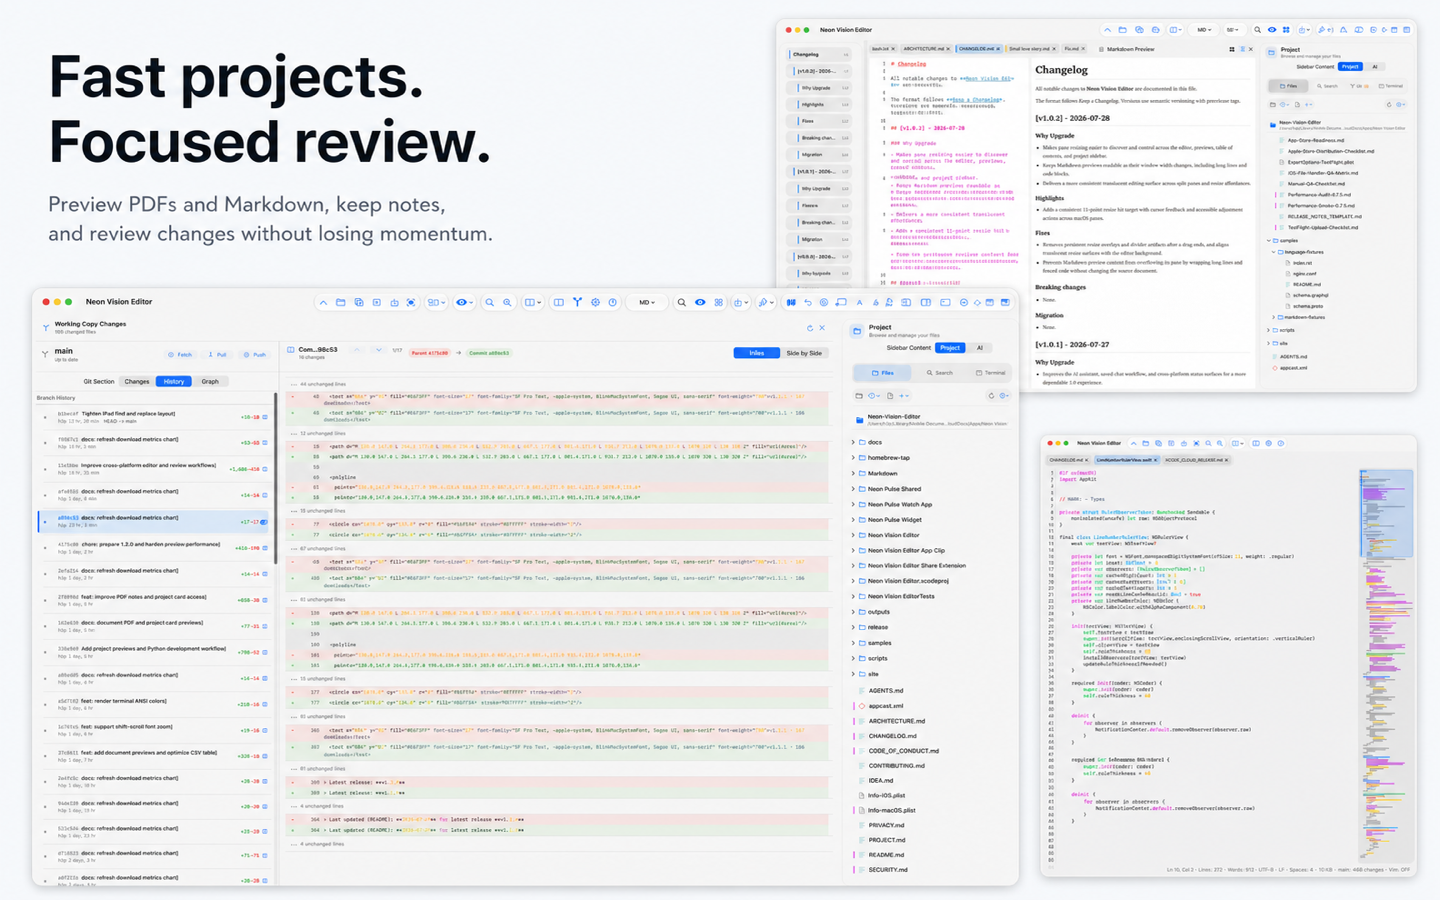The height and width of the screenshot is (900, 1440).
Task: Open MD dropdown in top-right window toolbar
Action: (x=1204, y=30)
